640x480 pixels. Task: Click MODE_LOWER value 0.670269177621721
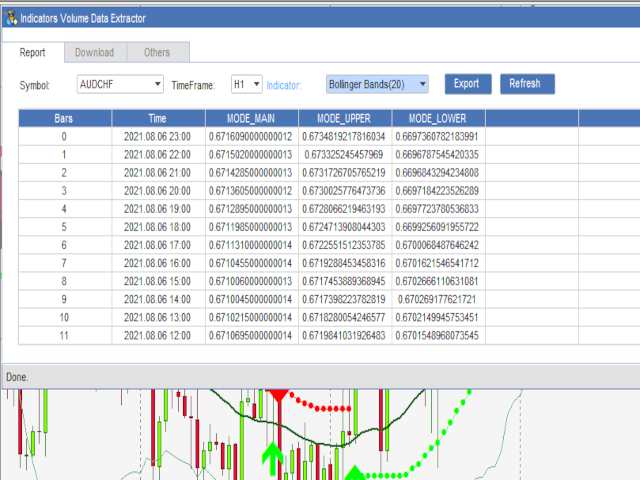[437, 299]
